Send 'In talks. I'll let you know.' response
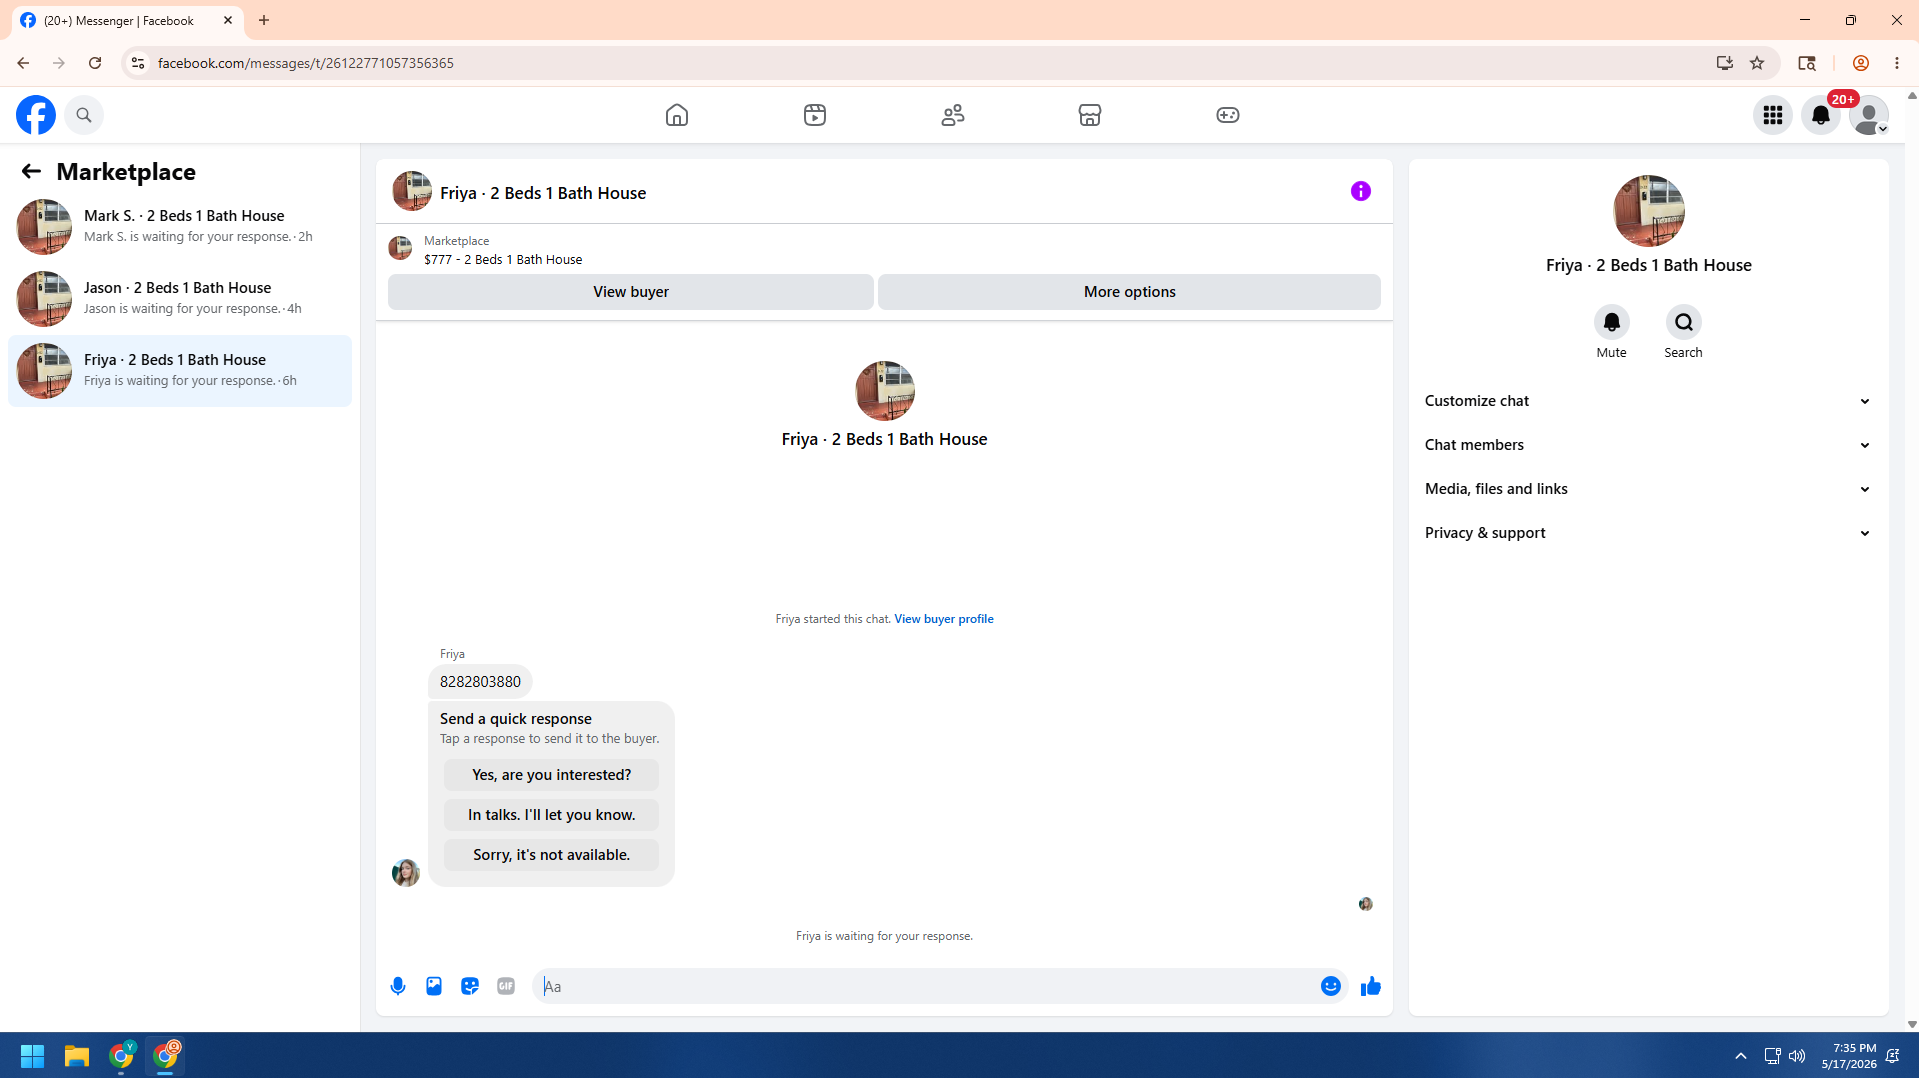Image resolution: width=1919 pixels, height=1078 pixels. click(x=552, y=815)
